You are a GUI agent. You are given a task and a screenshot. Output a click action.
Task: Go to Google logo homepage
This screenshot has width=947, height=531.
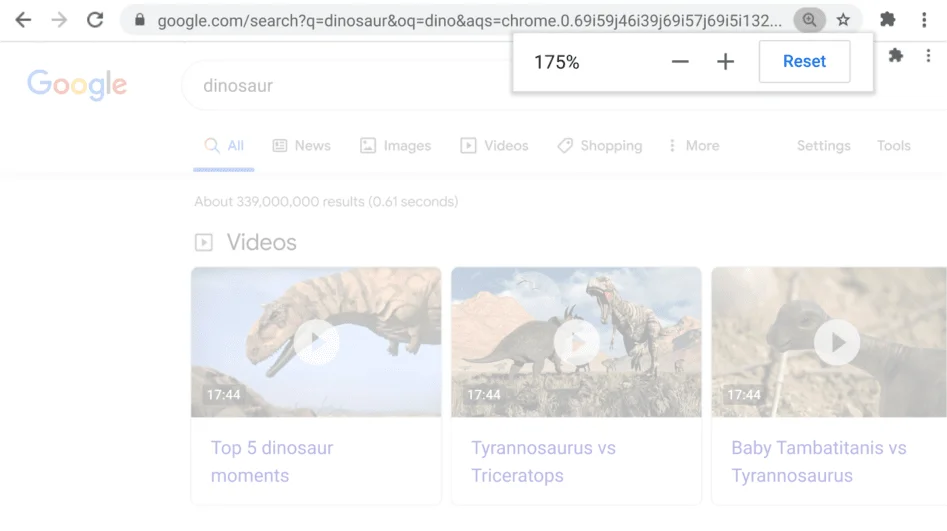coord(77,85)
